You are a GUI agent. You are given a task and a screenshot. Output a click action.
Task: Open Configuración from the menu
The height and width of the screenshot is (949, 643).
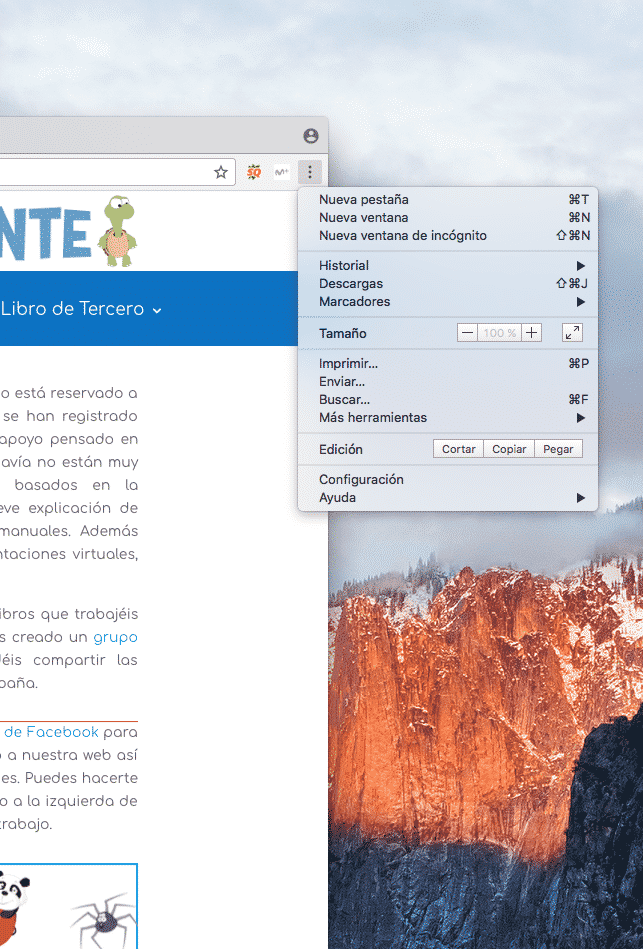[361, 479]
